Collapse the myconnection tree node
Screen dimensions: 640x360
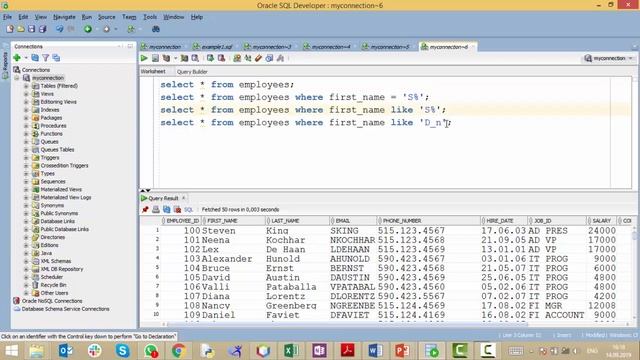coord(17,78)
